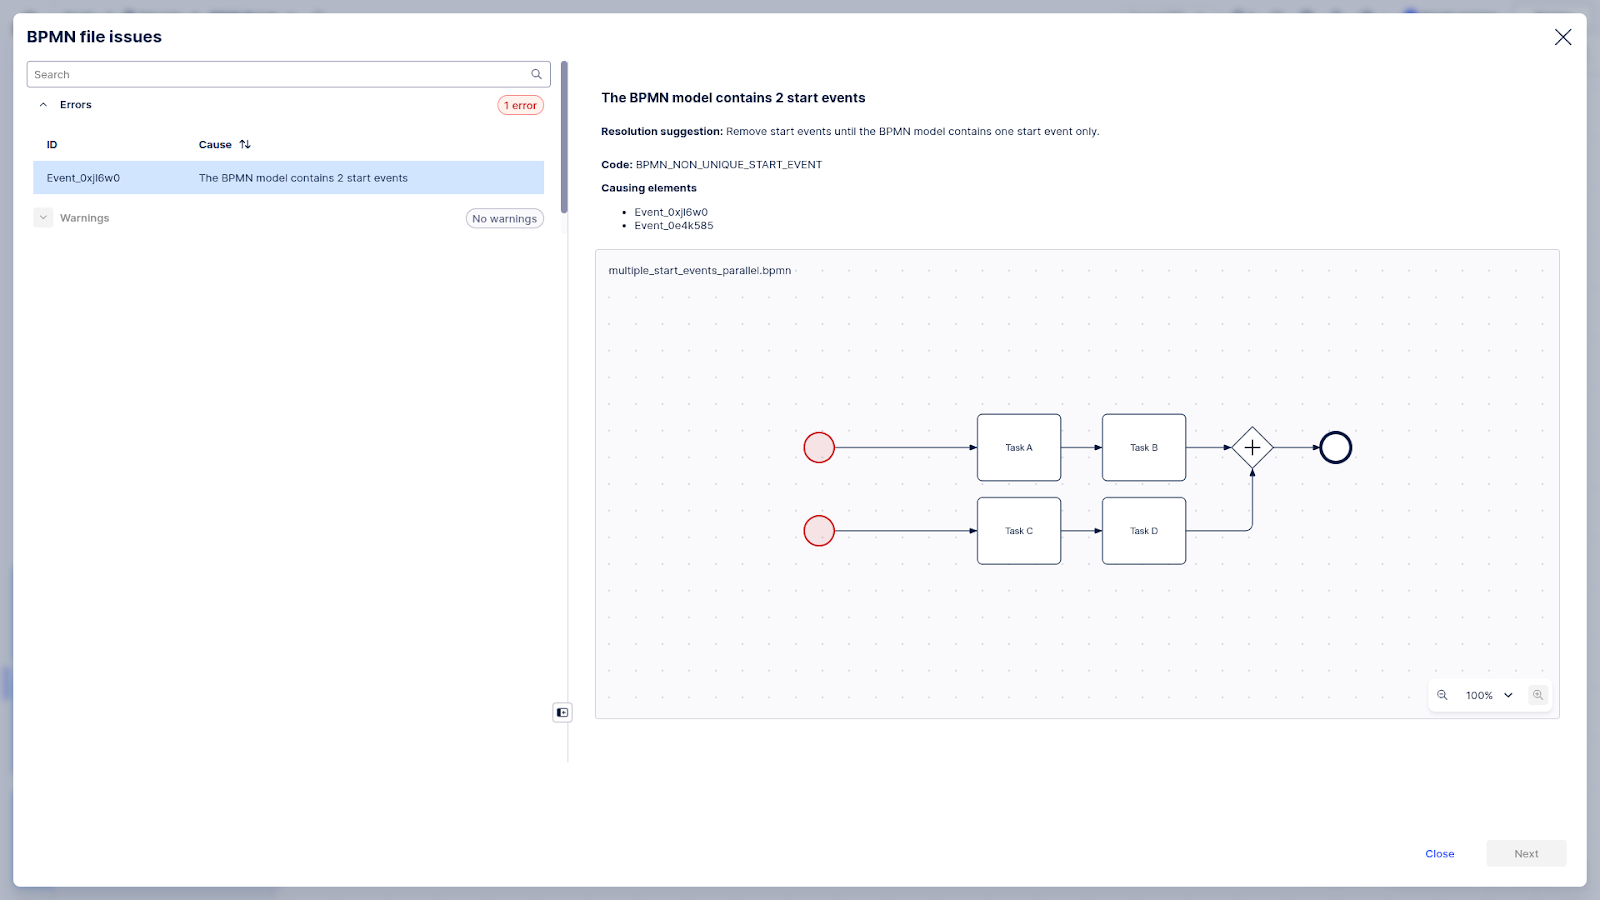
Task: Select the Event_0xjl6w0 error row
Action: 288,178
